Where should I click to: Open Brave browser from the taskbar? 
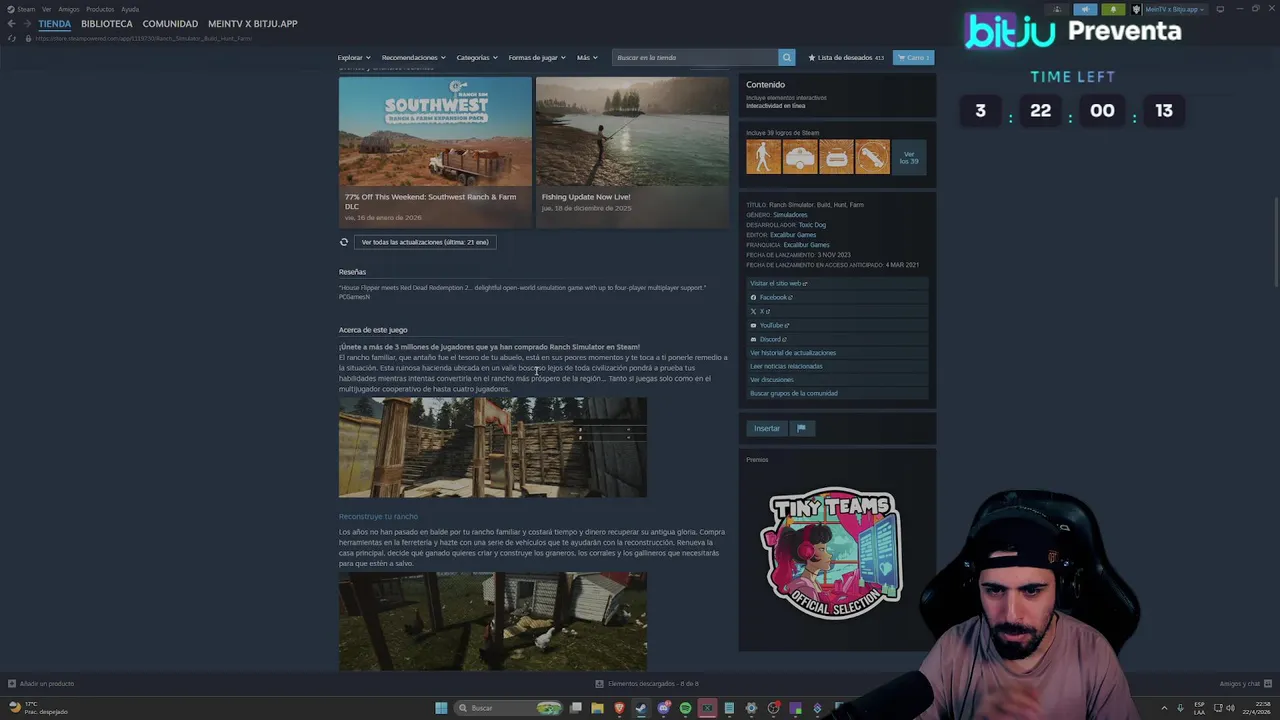pos(619,708)
